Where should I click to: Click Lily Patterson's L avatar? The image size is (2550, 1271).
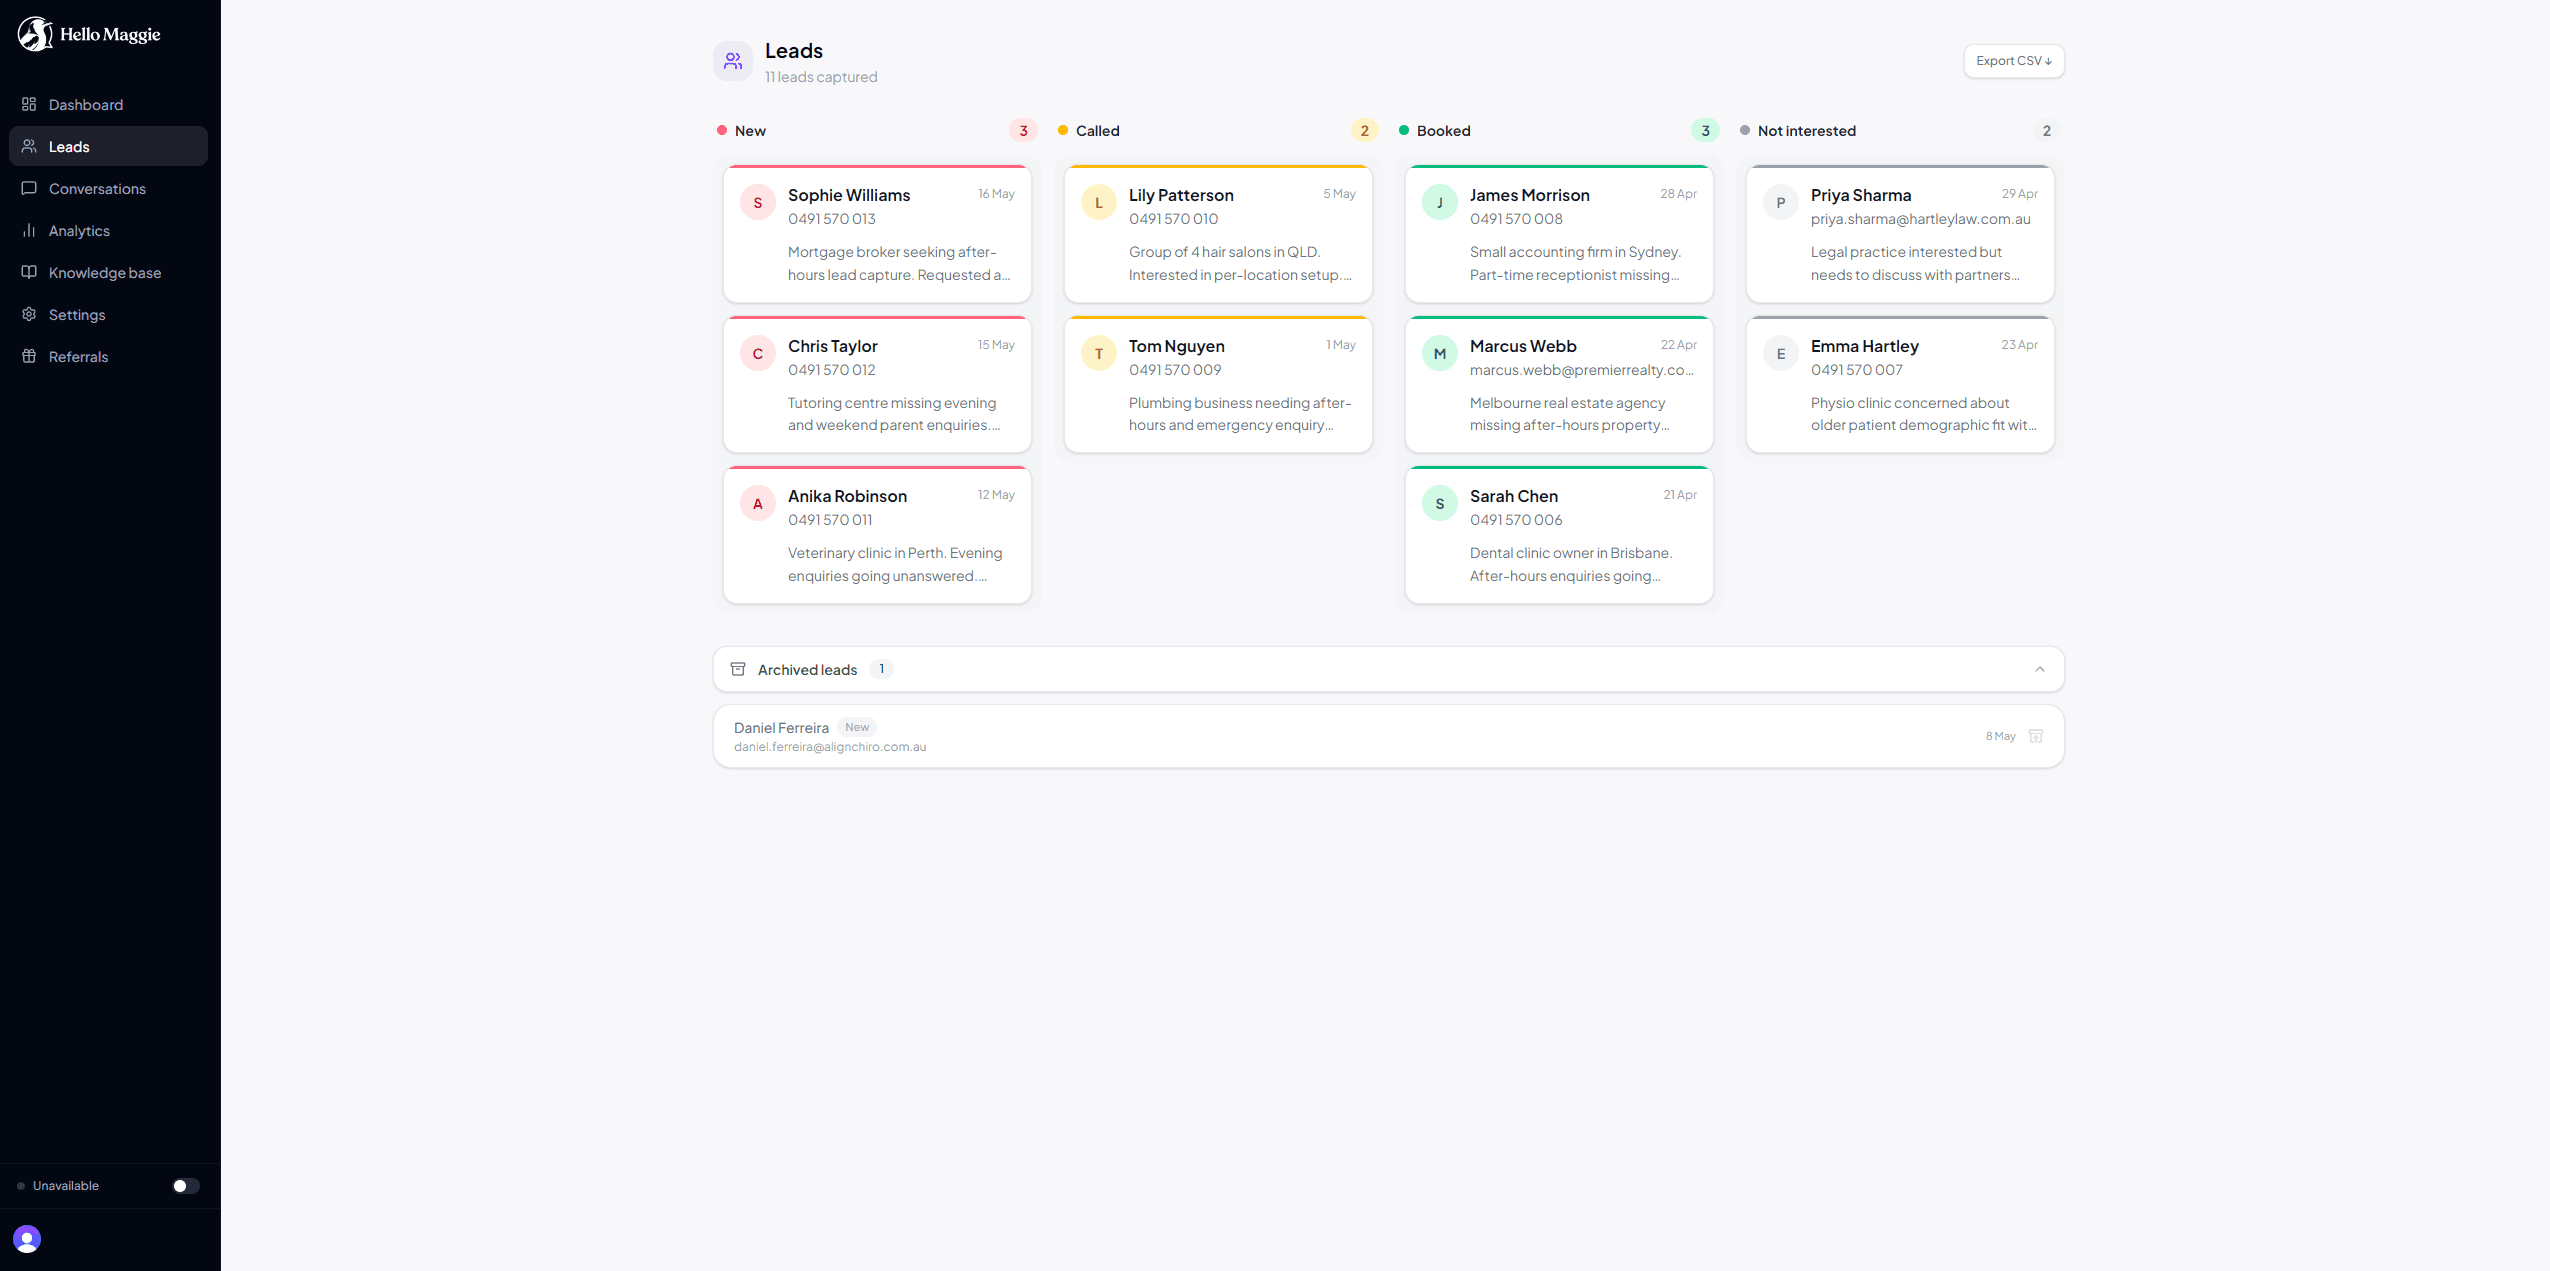point(1099,202)
